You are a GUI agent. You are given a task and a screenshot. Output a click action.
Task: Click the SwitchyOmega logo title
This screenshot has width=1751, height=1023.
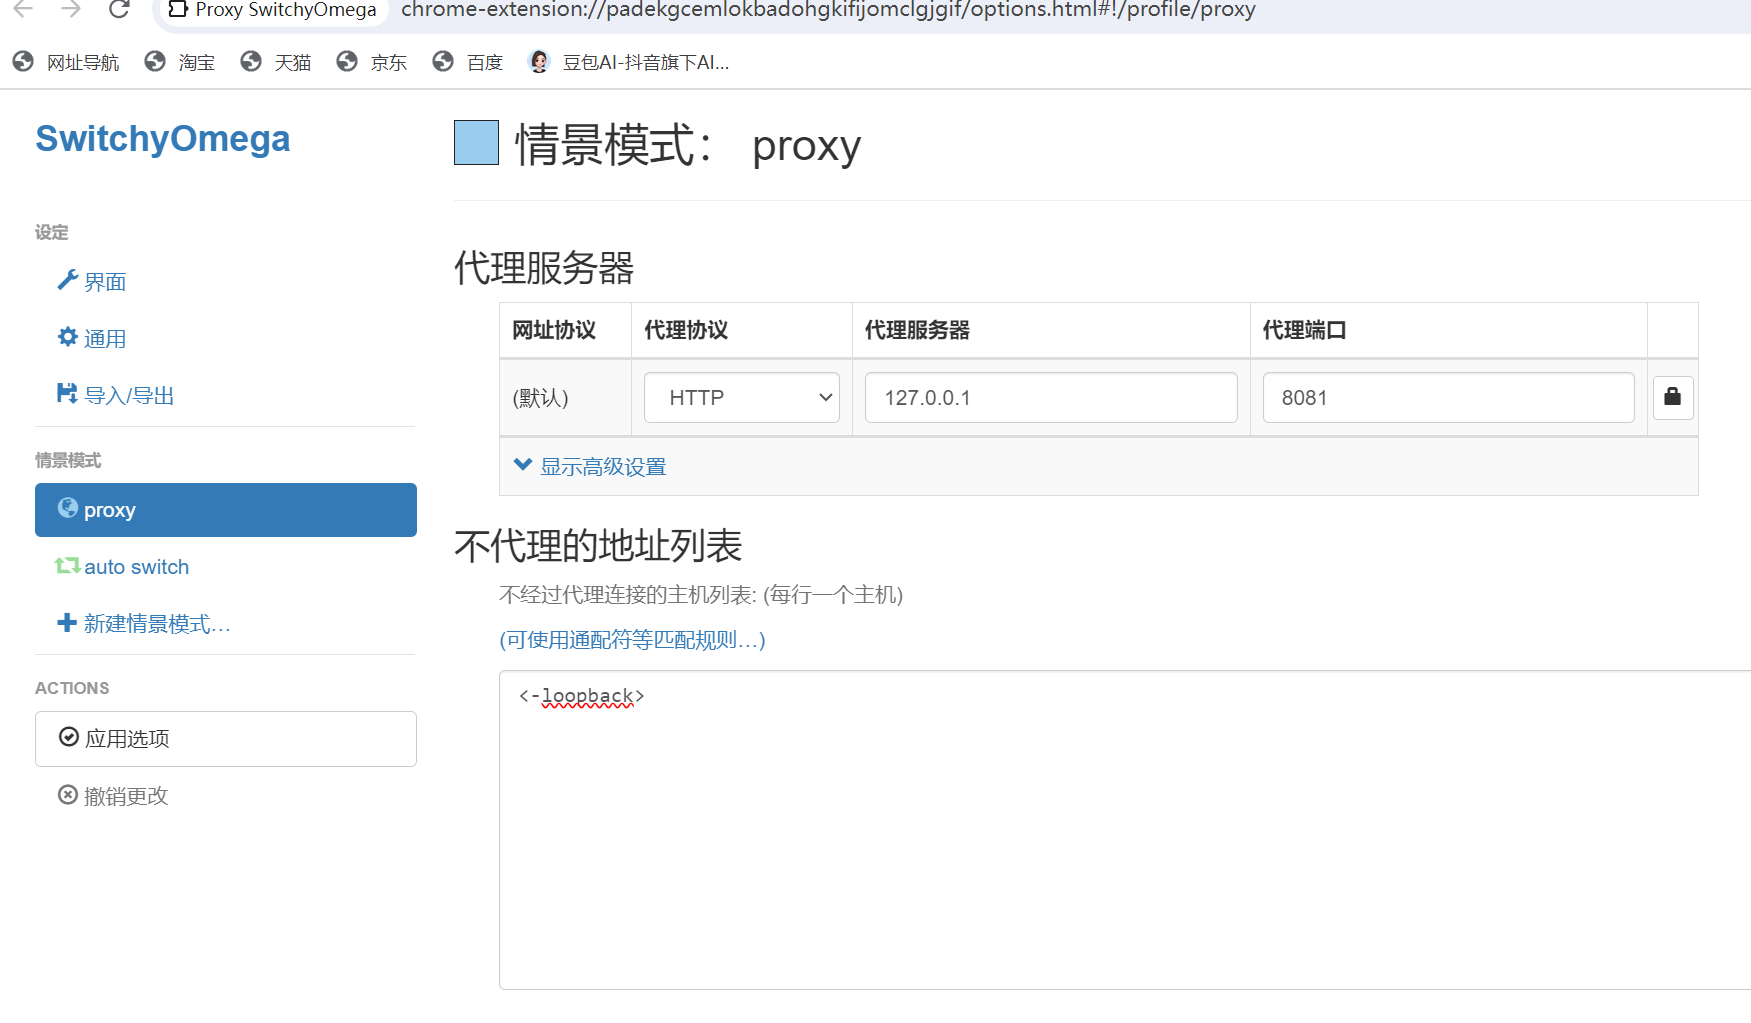click(163, 138)
